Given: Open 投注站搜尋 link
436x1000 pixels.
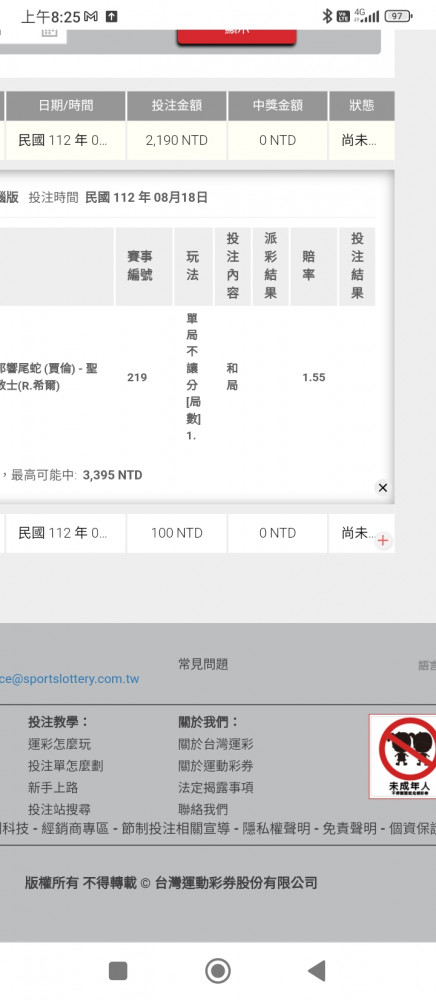Looking at the screenshot, I should tap(59, 809).
